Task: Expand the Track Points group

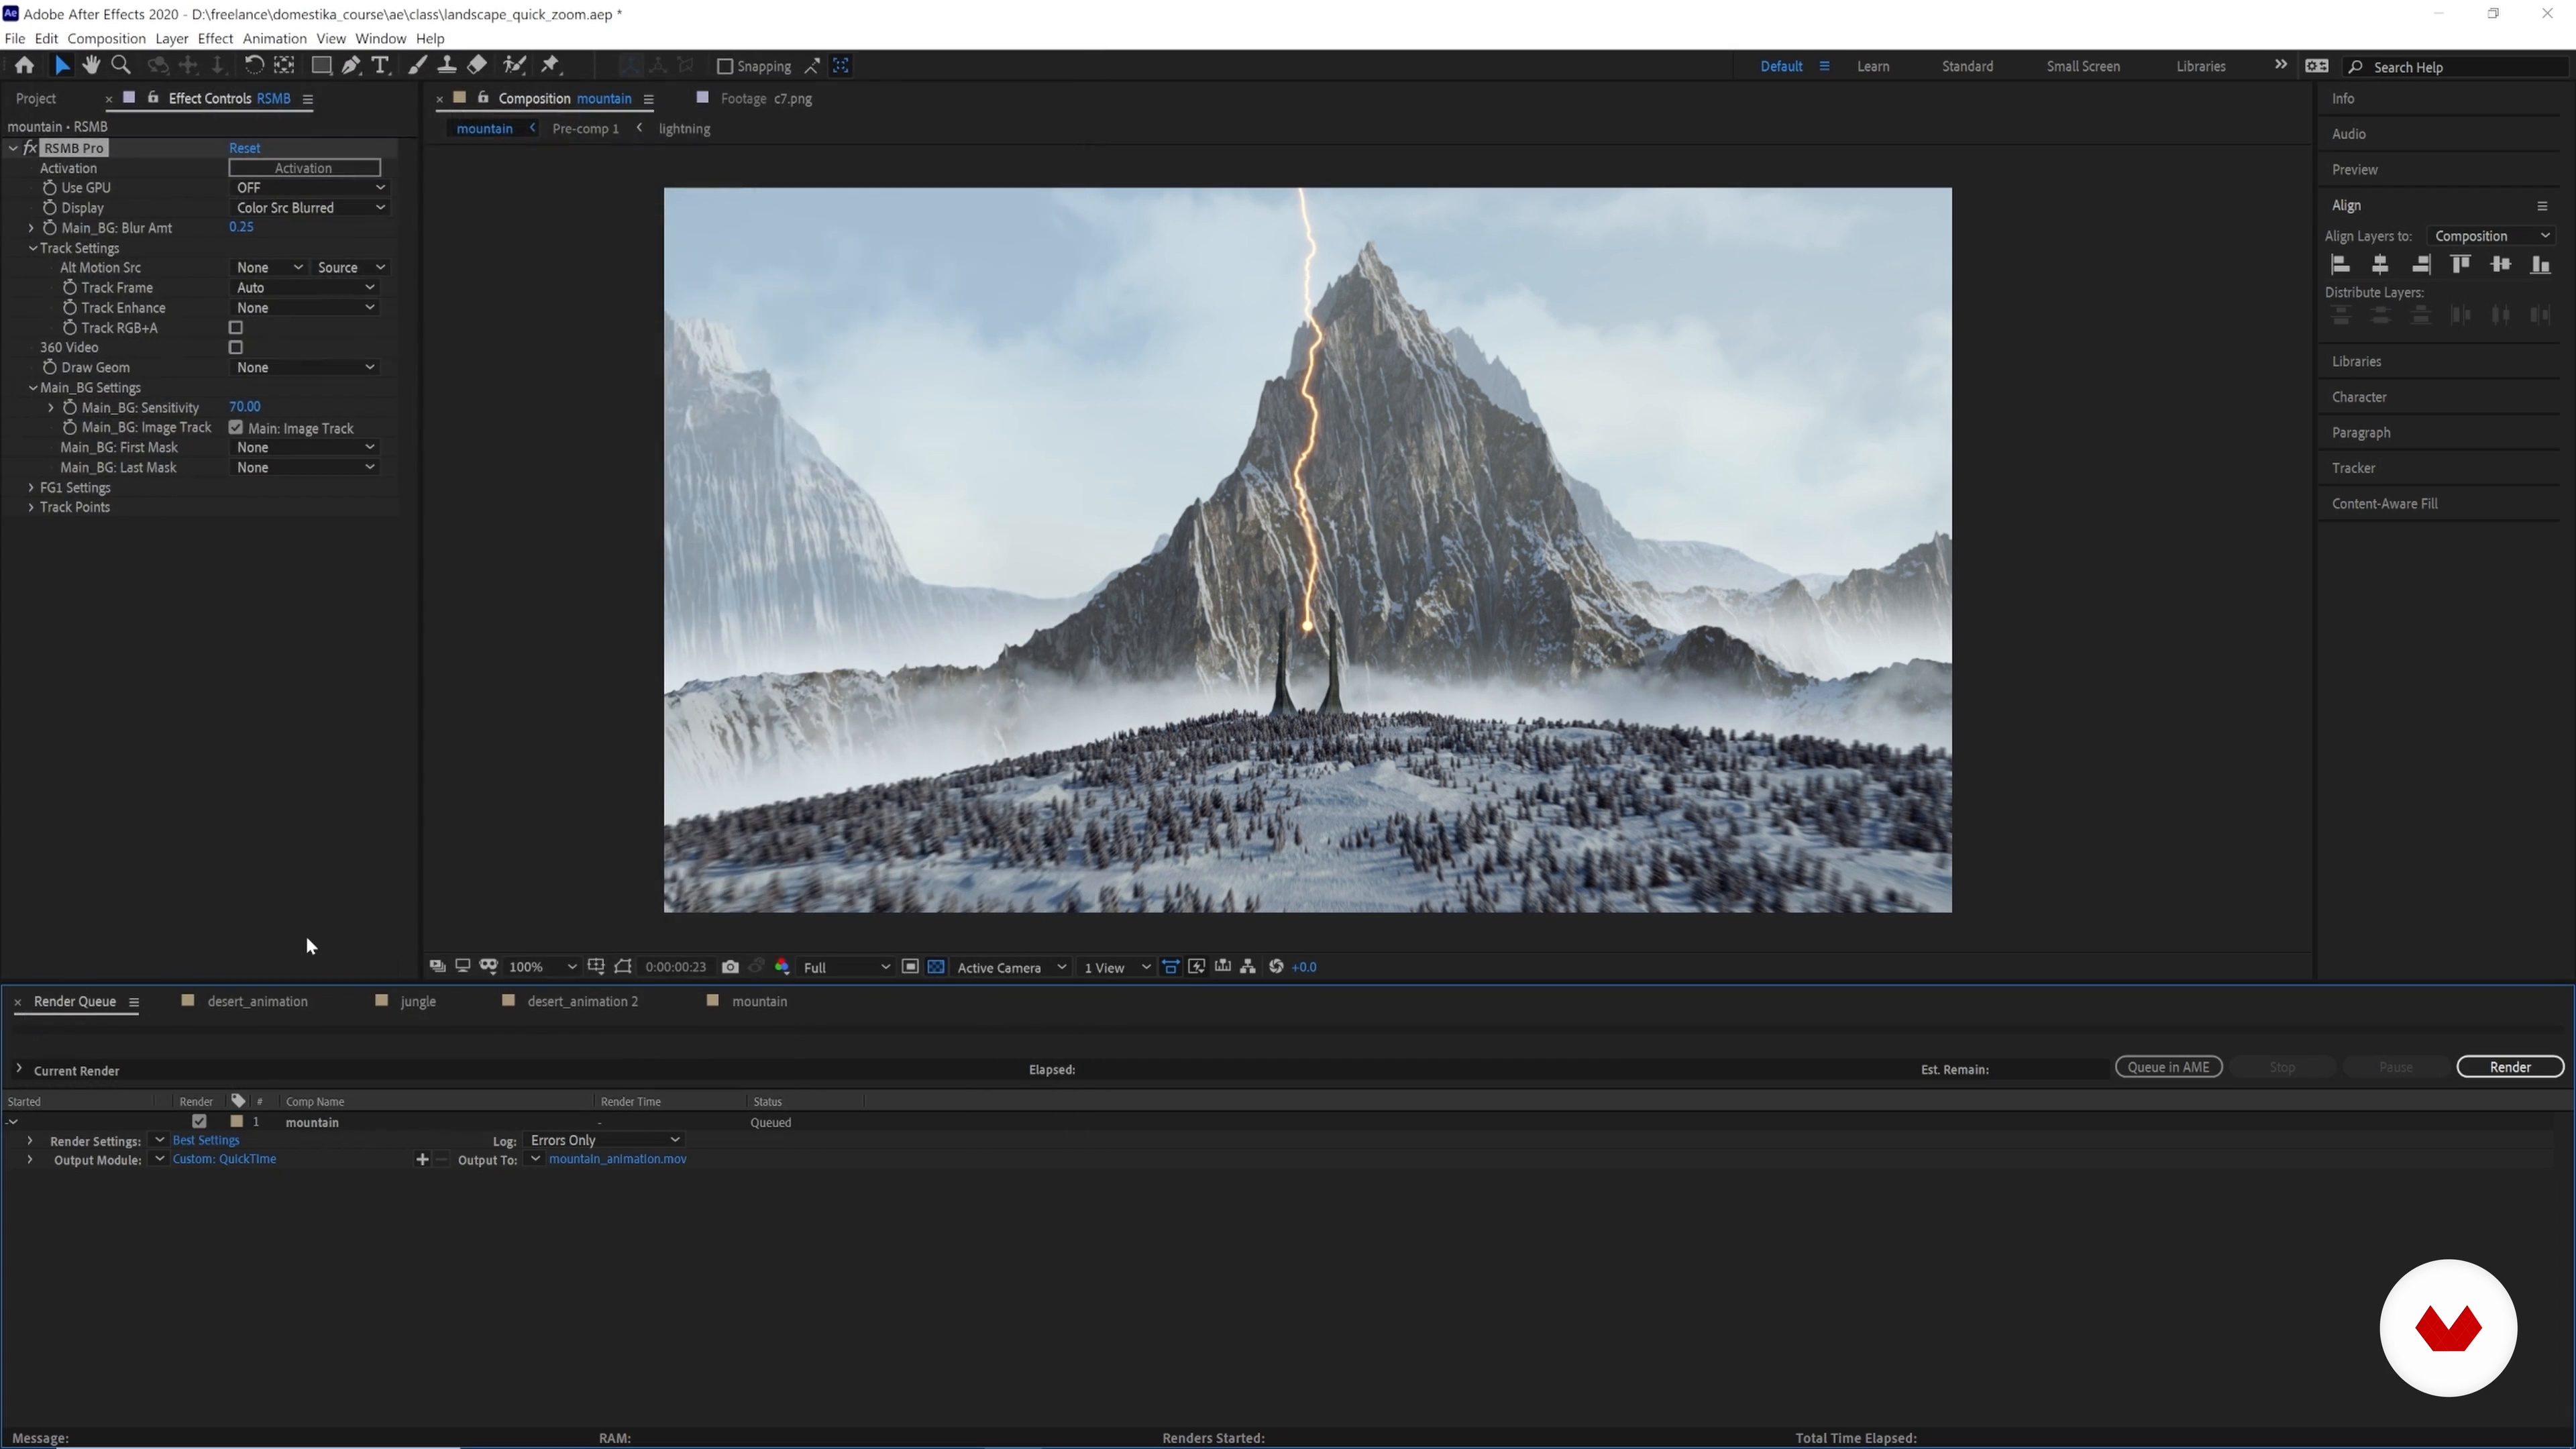Action: (32, 508)
